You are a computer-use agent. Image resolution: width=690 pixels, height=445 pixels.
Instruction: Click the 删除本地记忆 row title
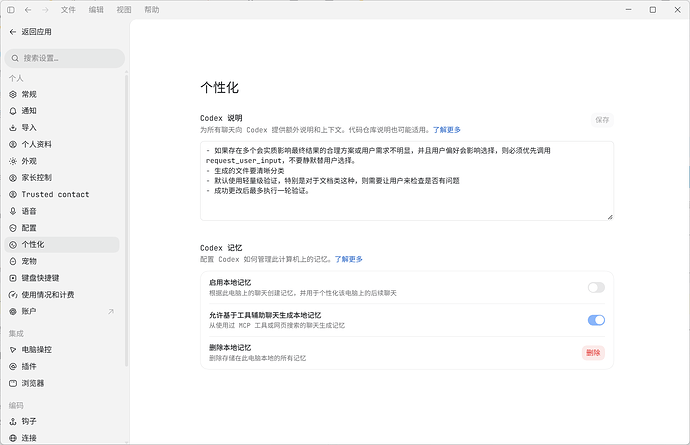coord(230,348)
